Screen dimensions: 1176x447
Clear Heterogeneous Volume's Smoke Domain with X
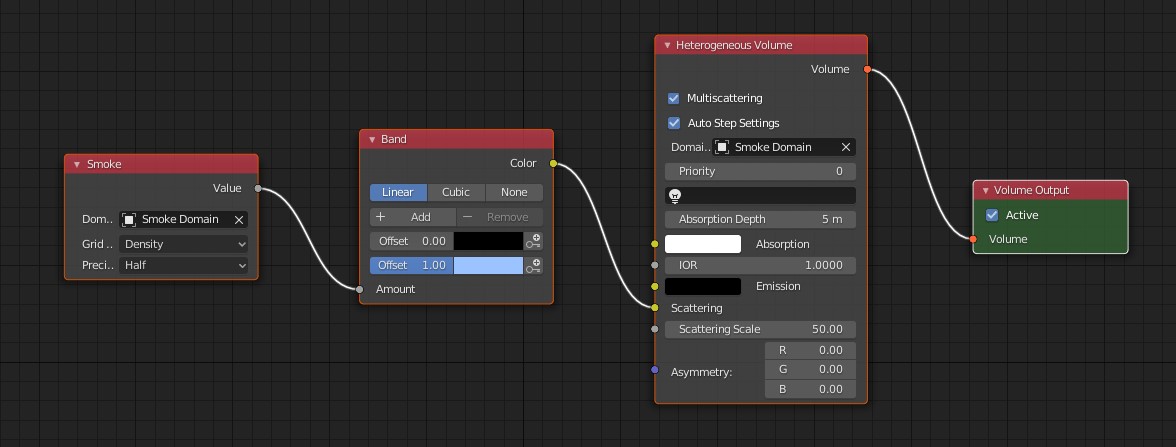pos(846,147)
